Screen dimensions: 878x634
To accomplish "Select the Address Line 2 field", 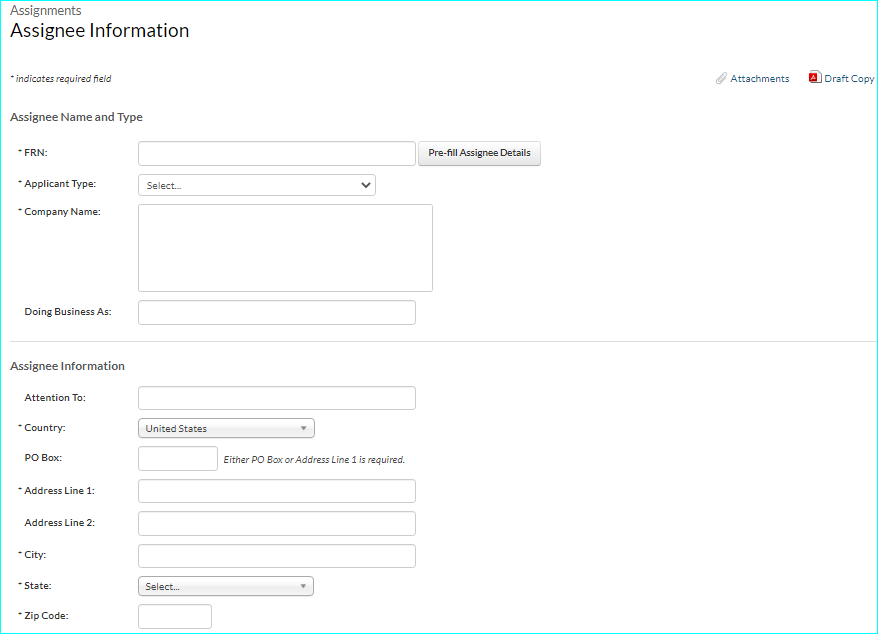I will click(x=276, y=523).
